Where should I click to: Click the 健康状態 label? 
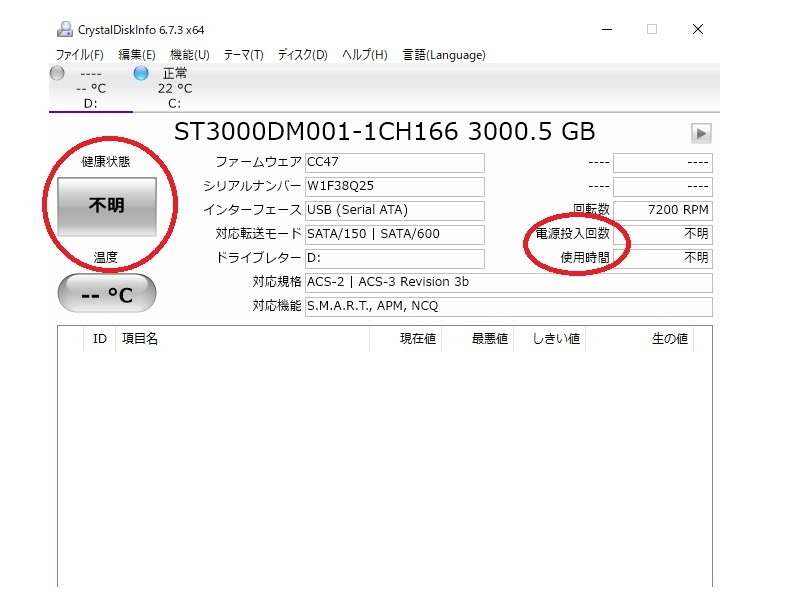coord(106,162)
